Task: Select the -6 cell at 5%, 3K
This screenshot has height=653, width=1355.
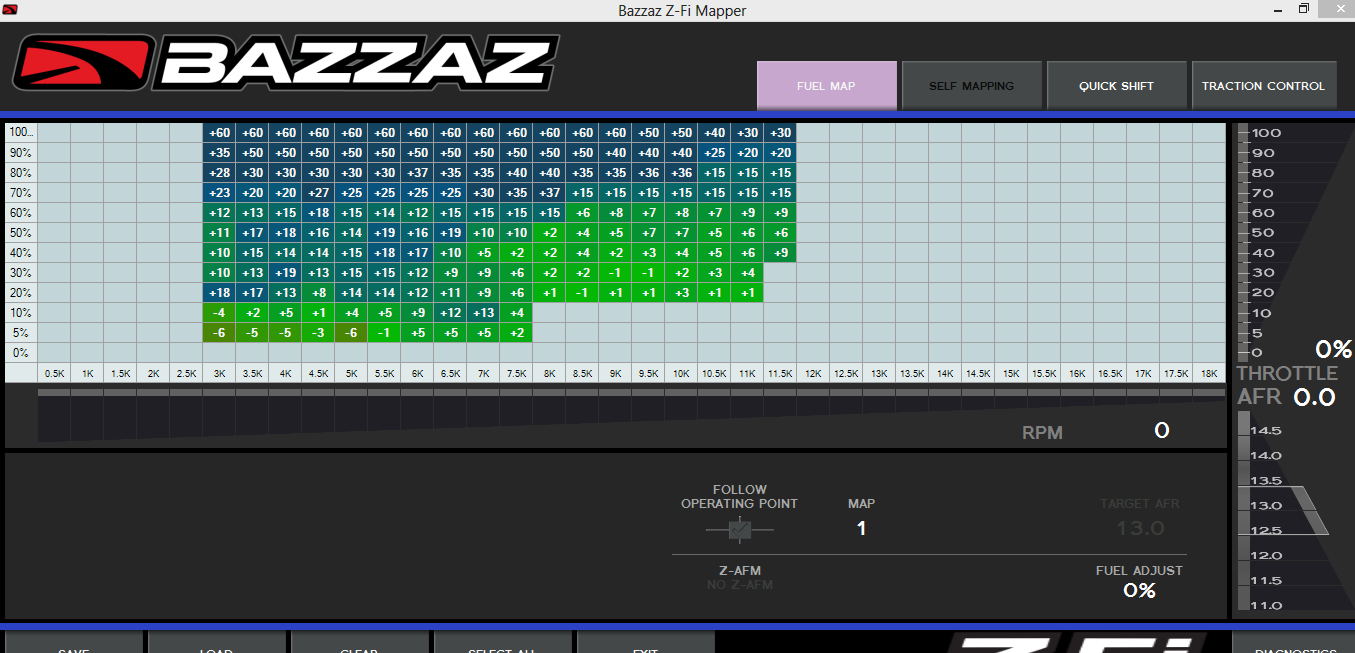Action: 219,333
